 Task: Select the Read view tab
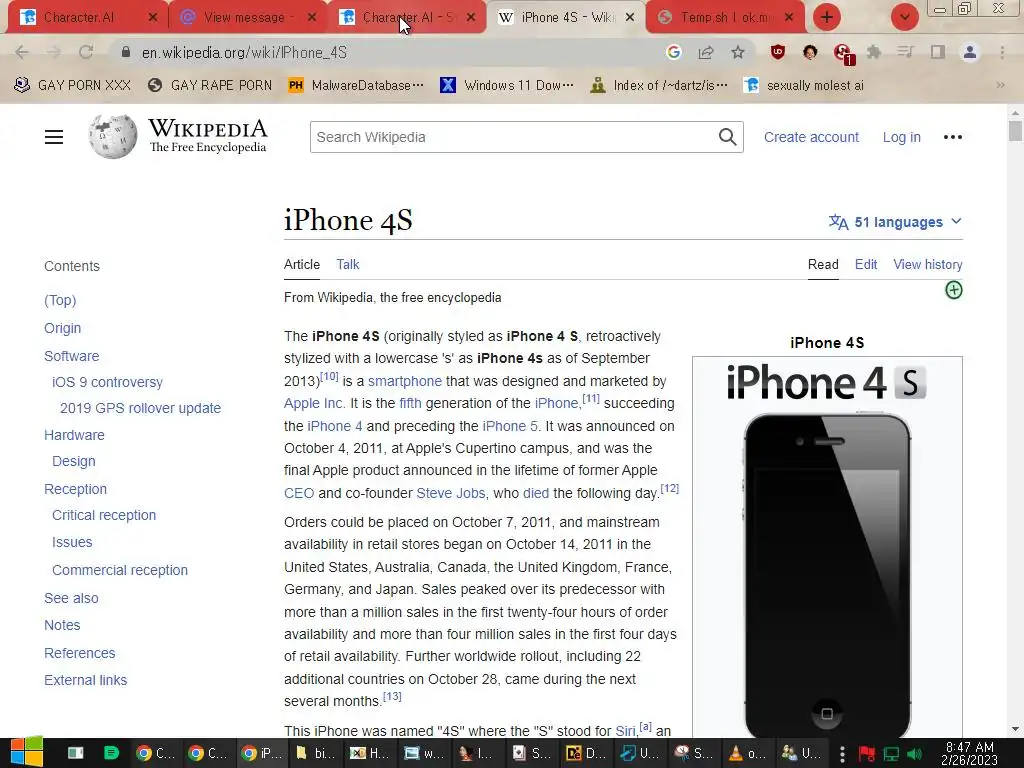click(x=823, y=264)
